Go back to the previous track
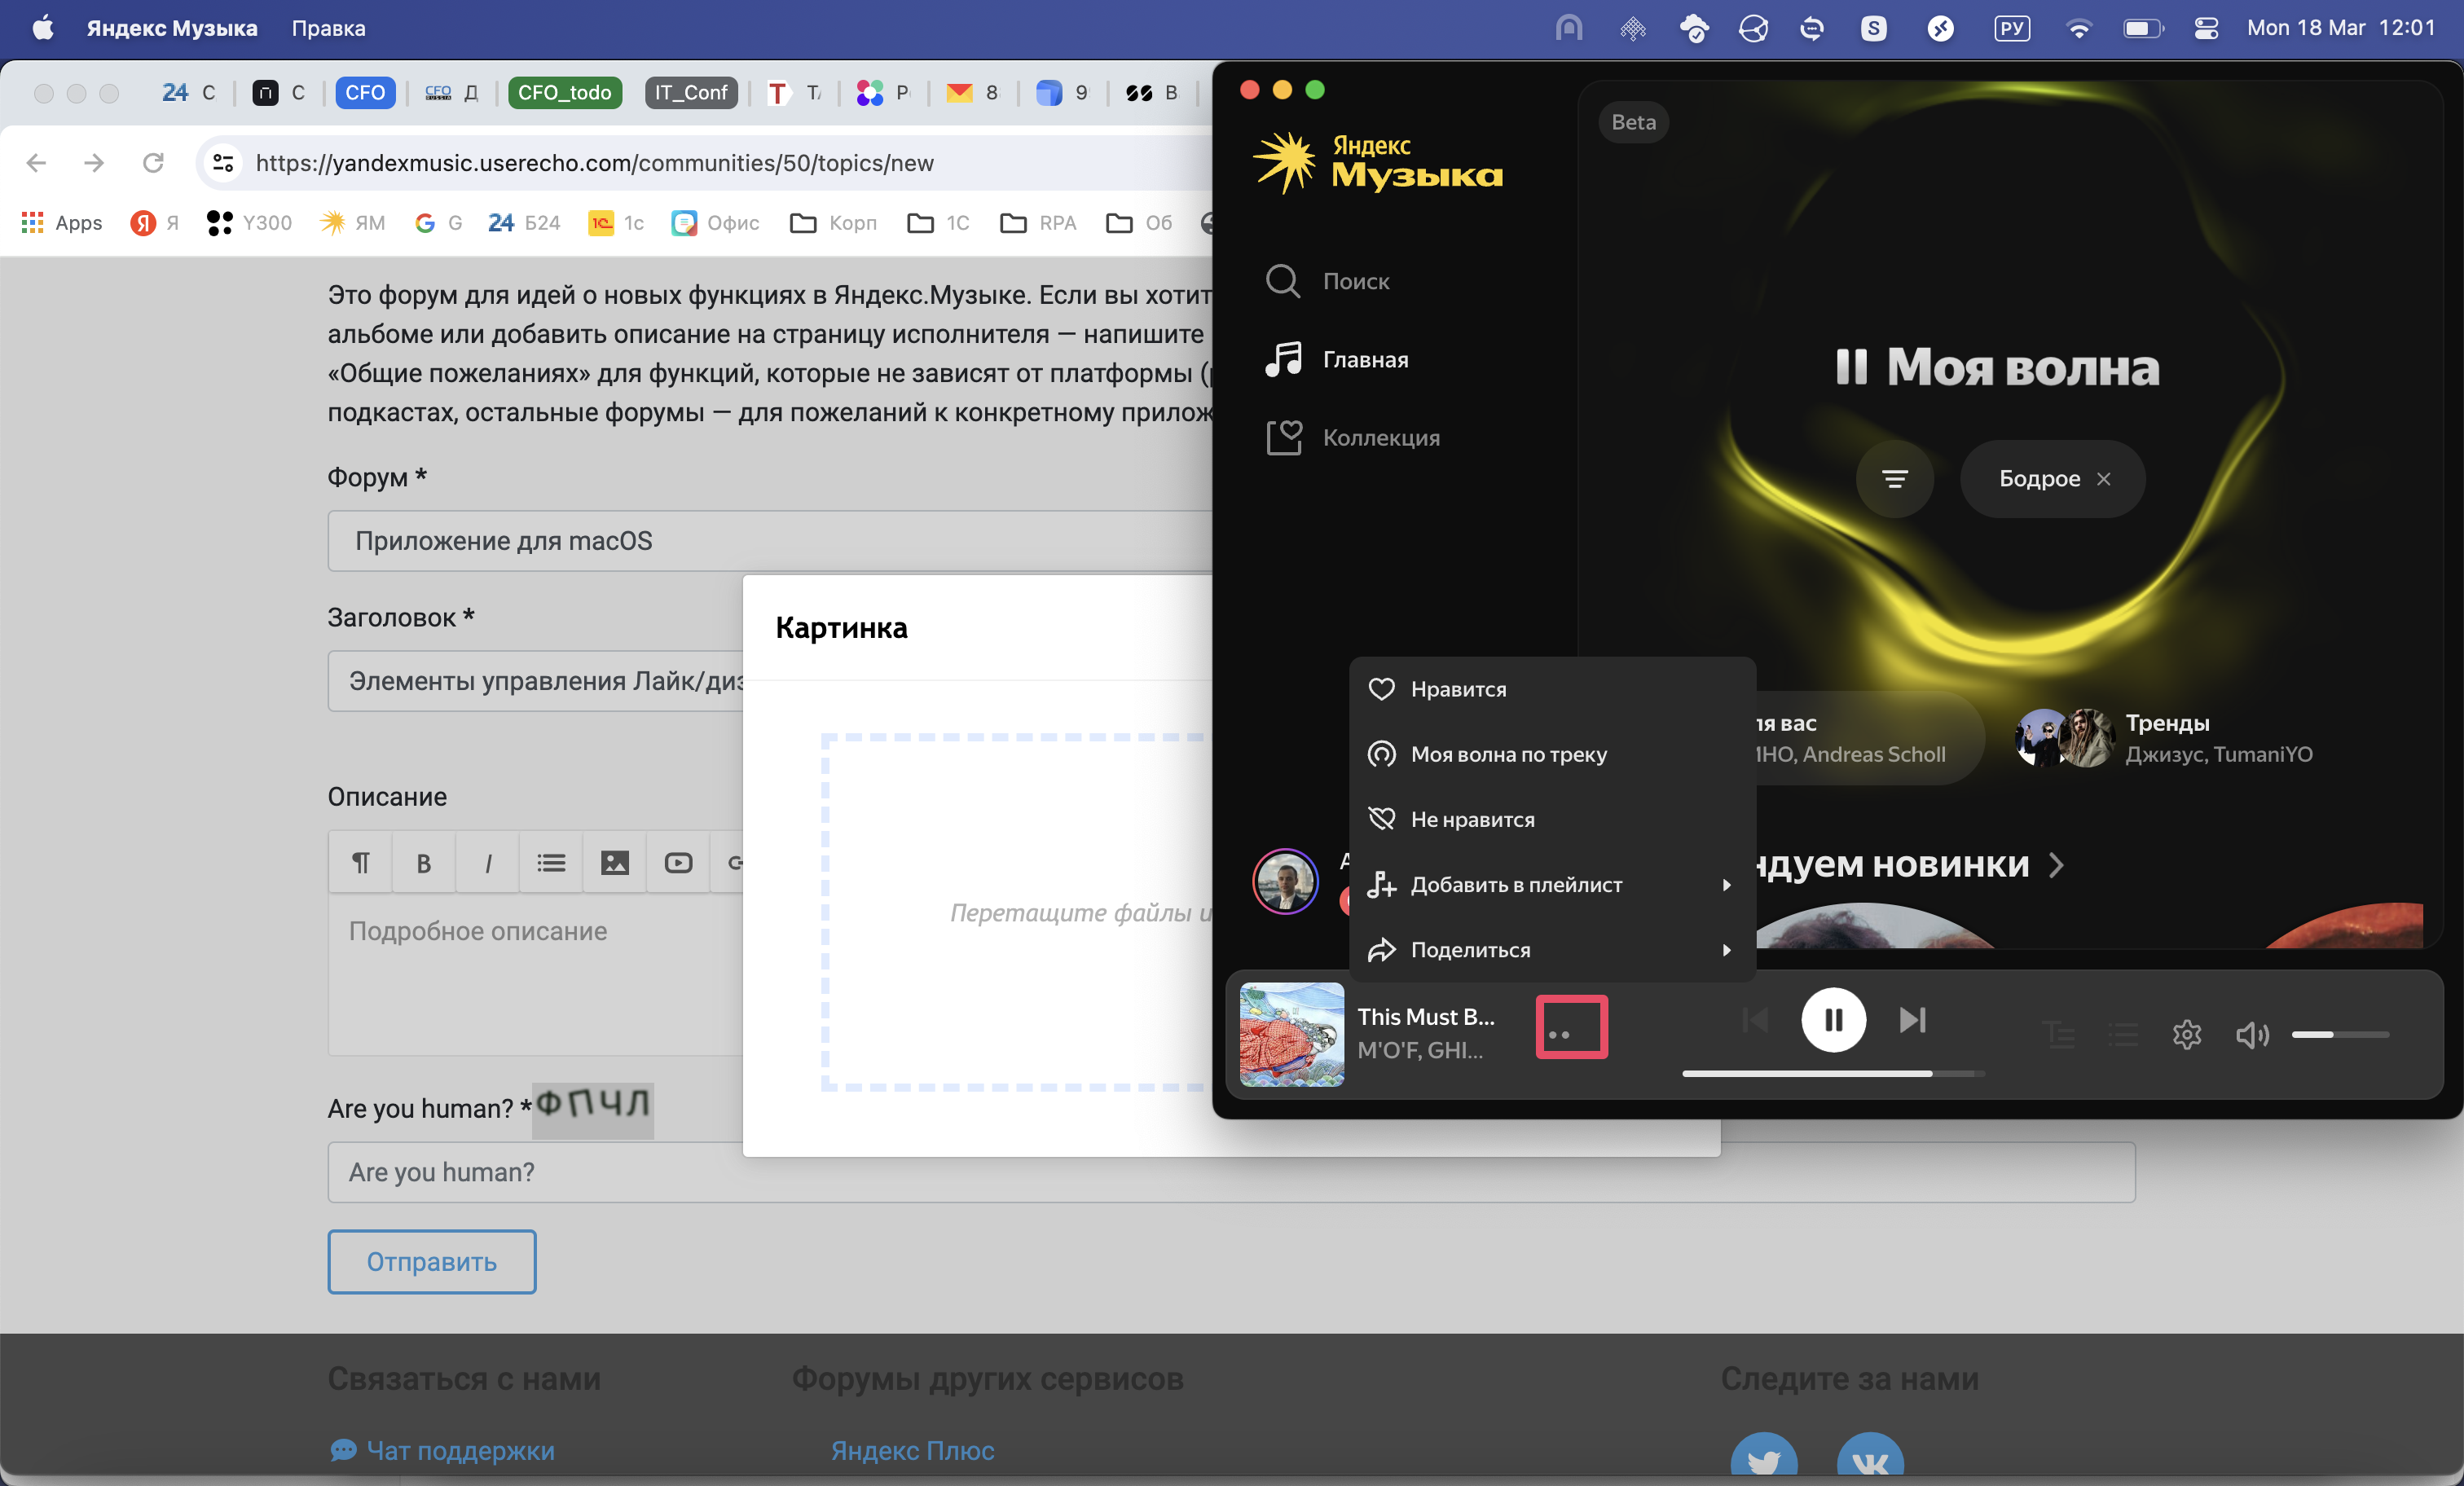Image resolution: width=2464 pixels, height=1486 pixels. 1755,1020
